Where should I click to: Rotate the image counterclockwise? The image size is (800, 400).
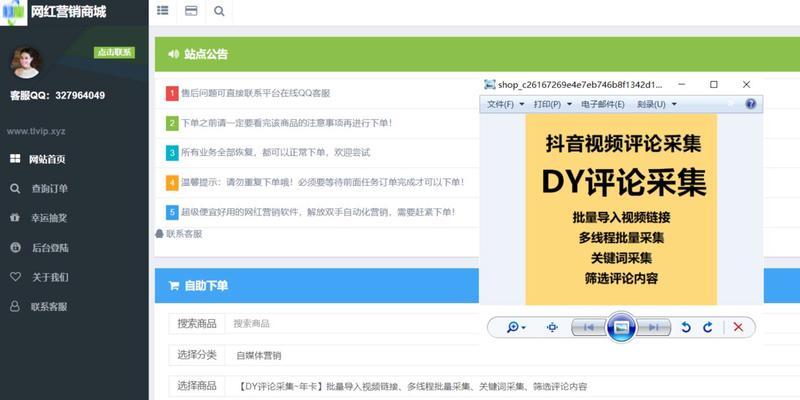tap(686, 327)
